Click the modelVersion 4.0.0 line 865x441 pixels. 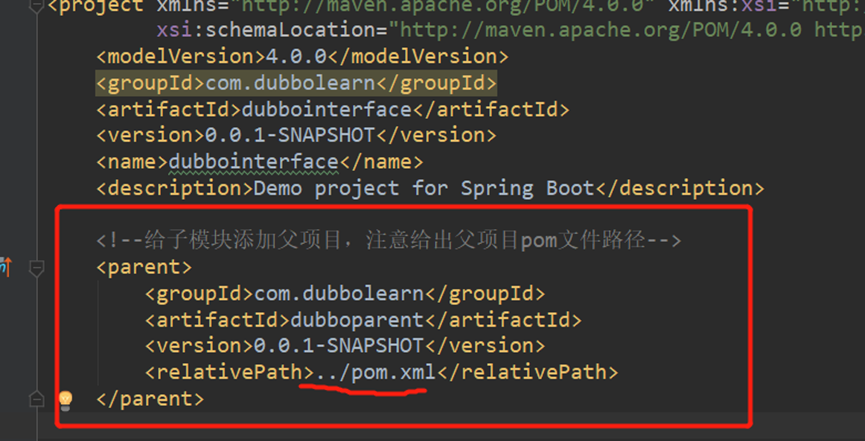[302, 57]
